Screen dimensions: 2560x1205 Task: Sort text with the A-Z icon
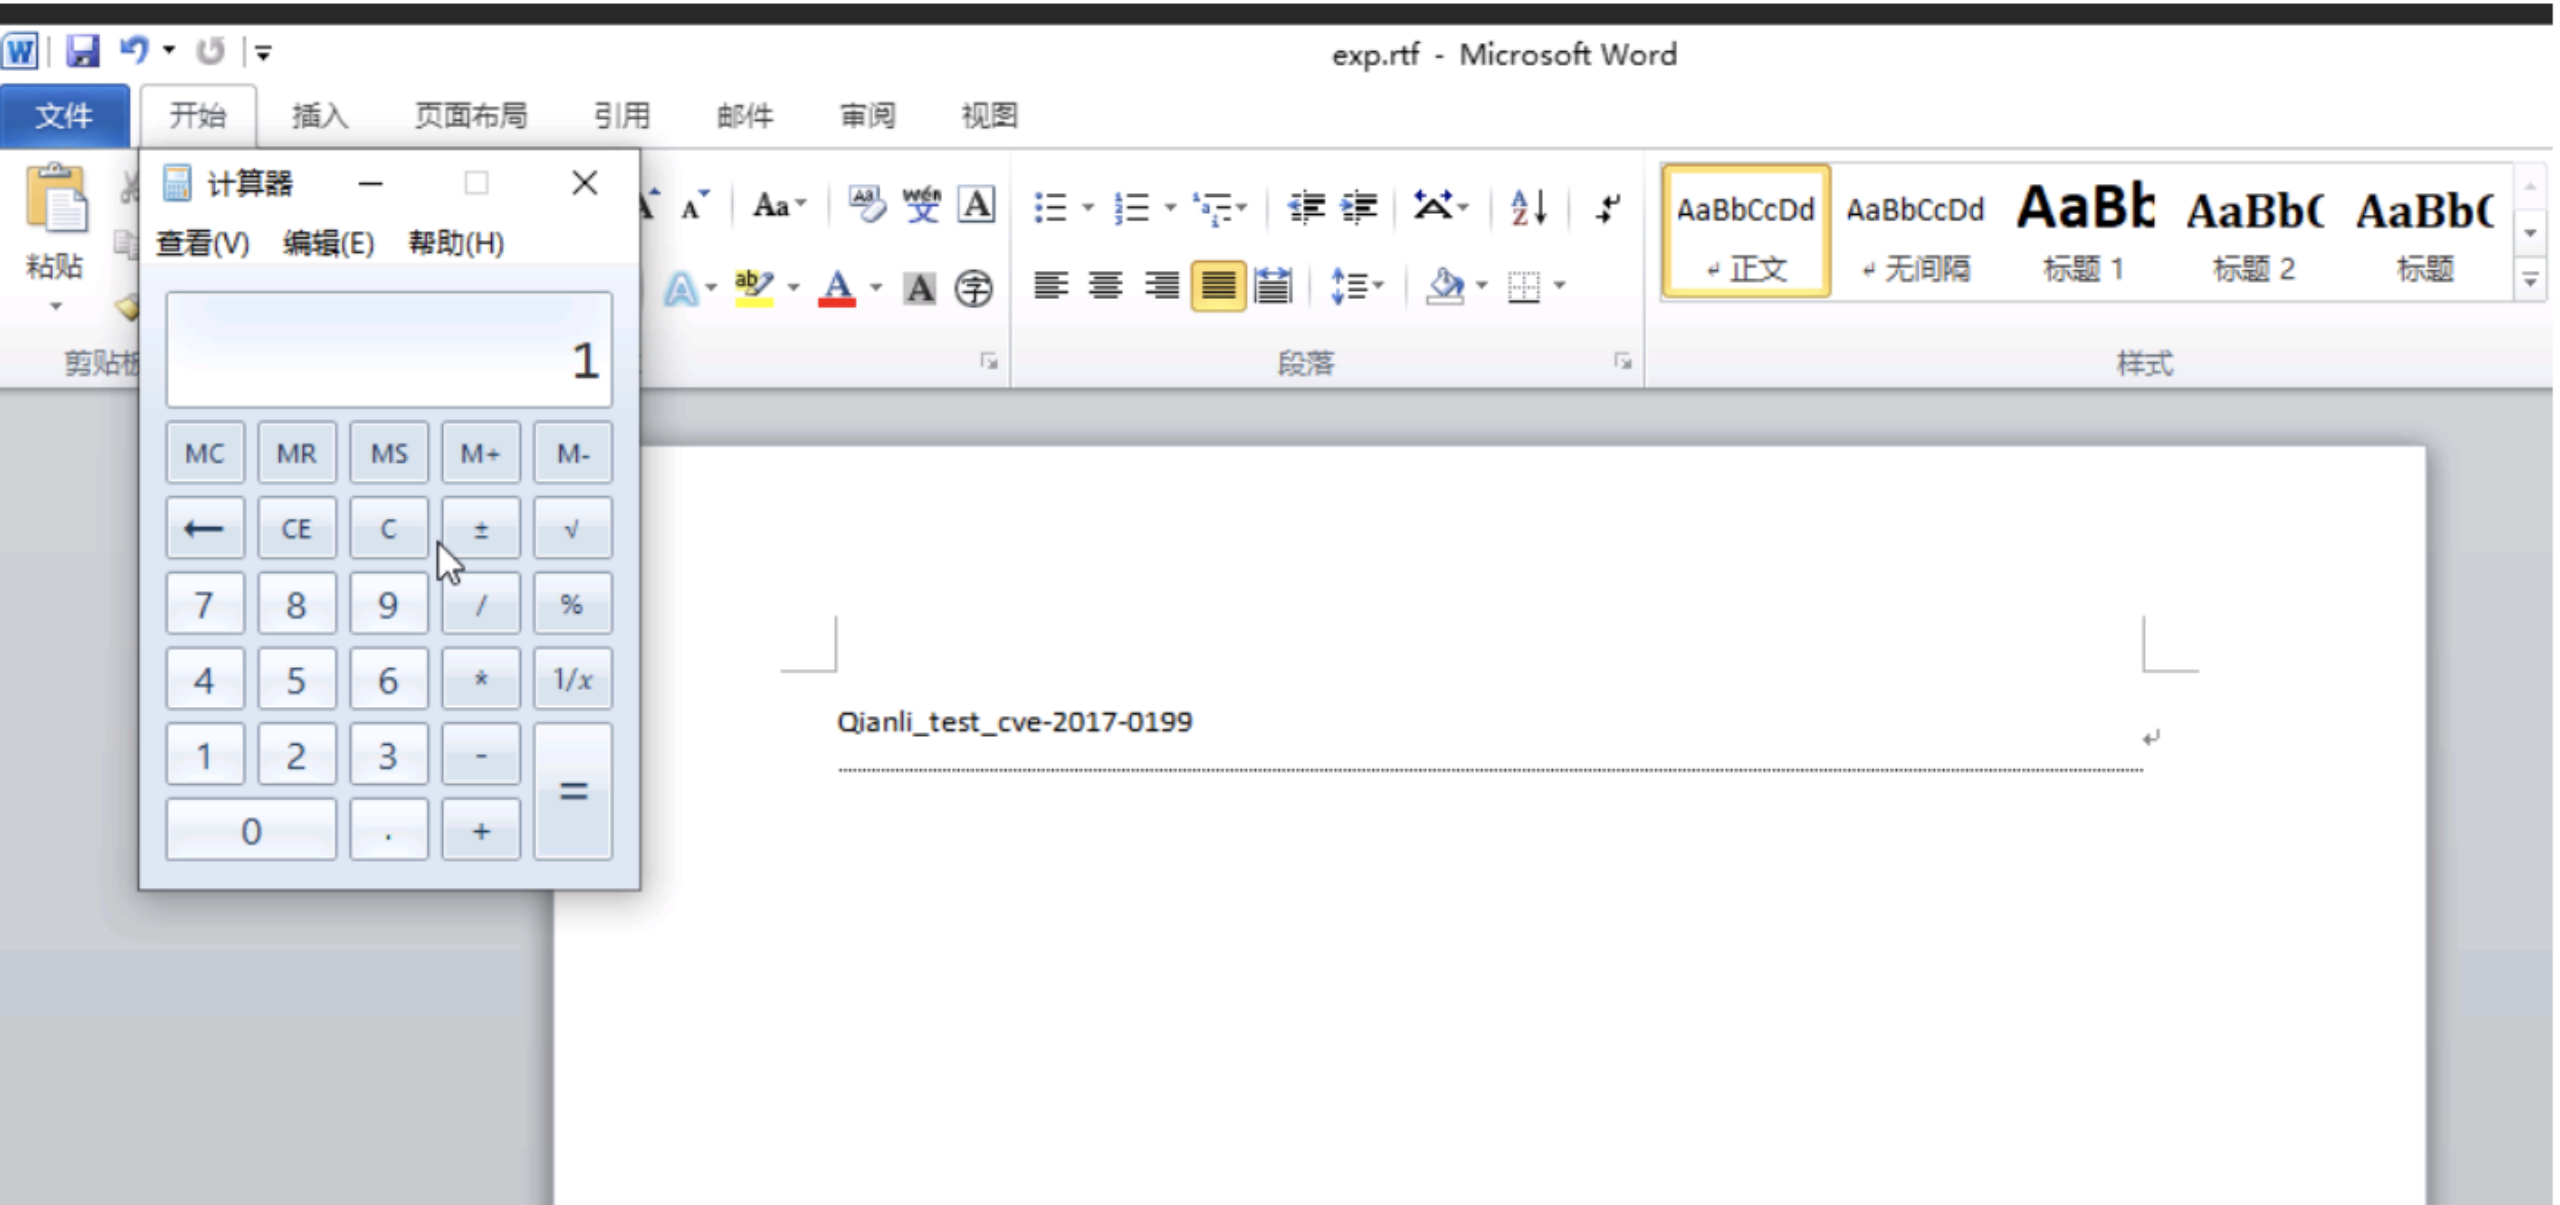[1529, 207]
